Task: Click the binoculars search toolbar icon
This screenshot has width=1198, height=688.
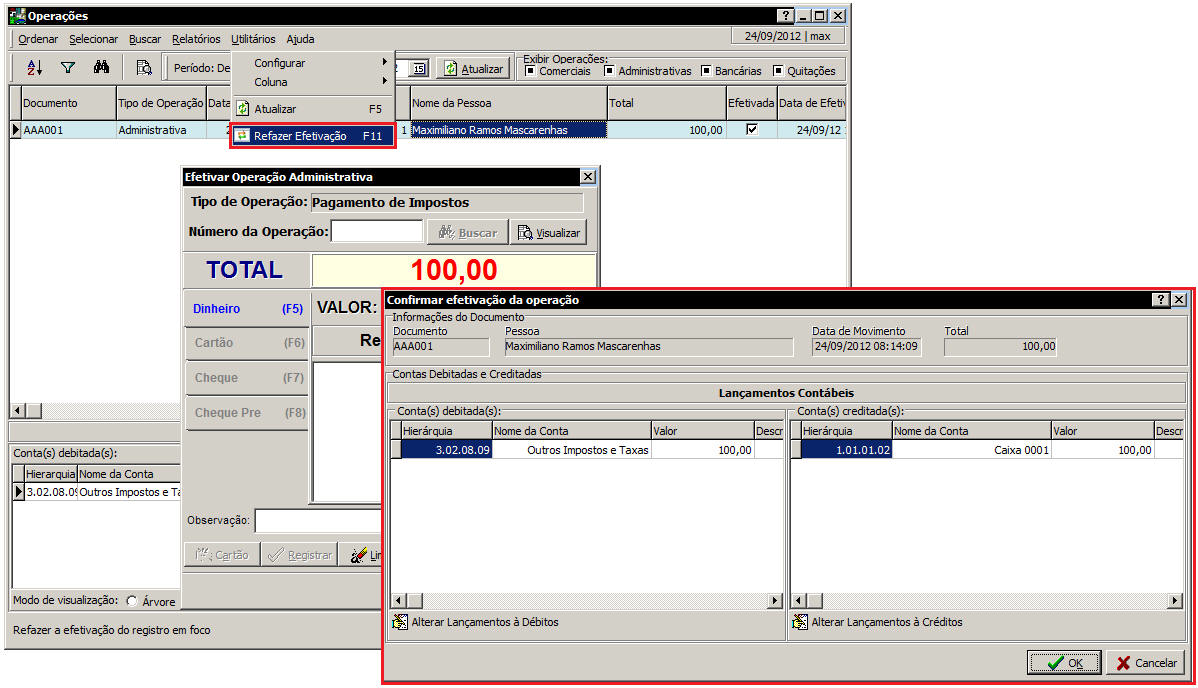Action: point(101,68)
